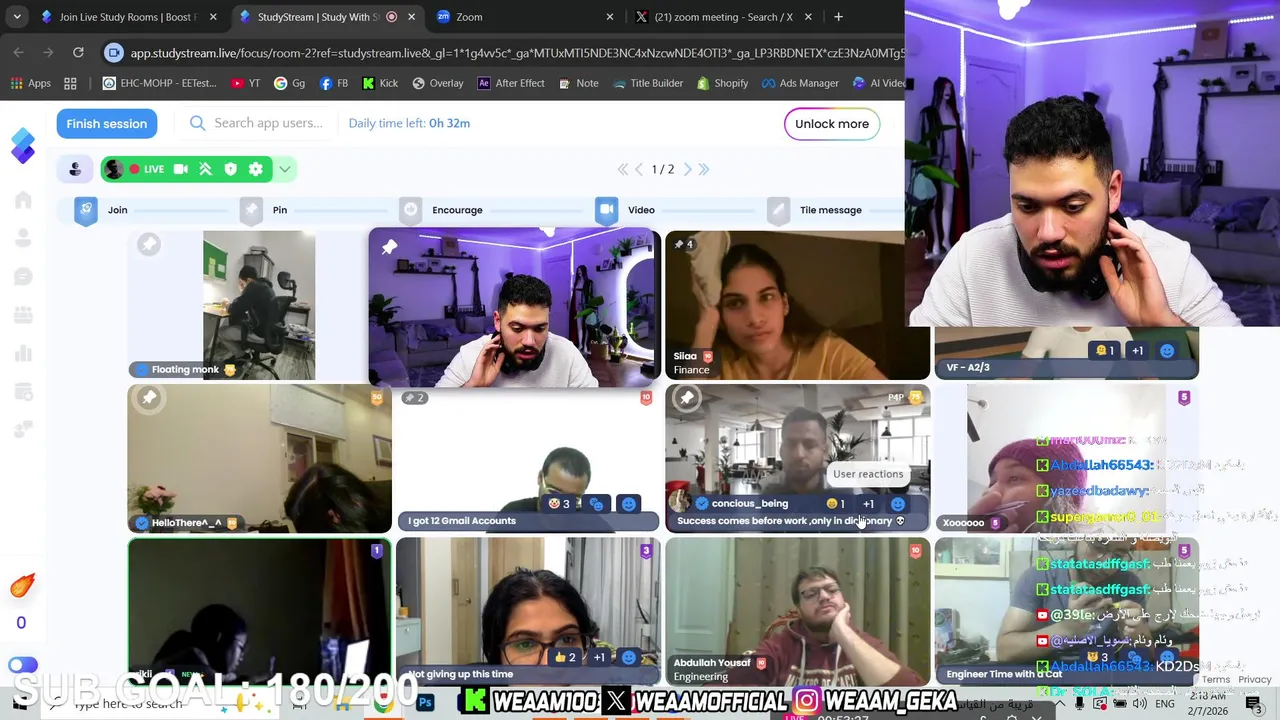Open Apps bookmark
This screenshot has width=1280, height=720.
click(29, 83)
